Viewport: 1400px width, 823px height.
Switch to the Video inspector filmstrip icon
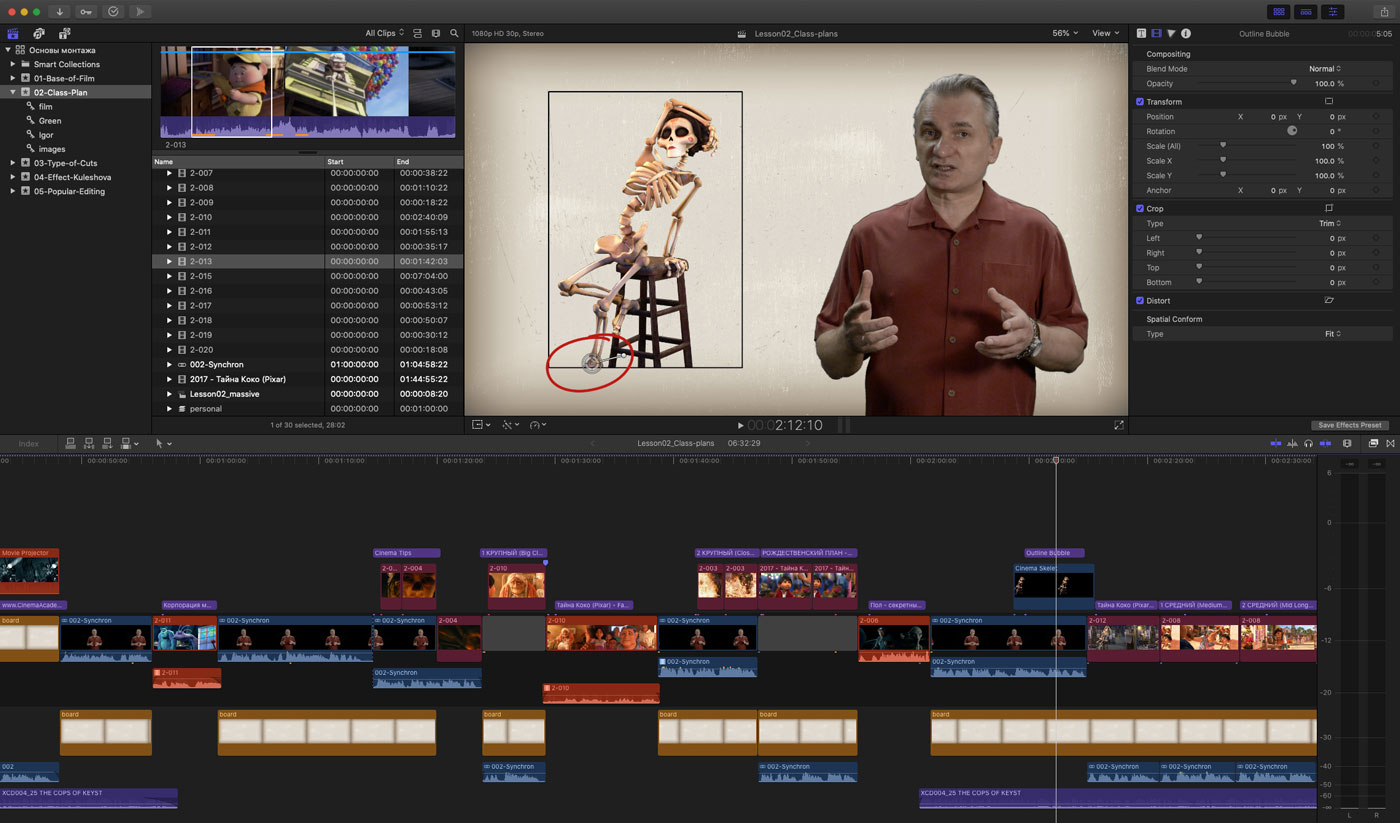[x=1156, y=33]
